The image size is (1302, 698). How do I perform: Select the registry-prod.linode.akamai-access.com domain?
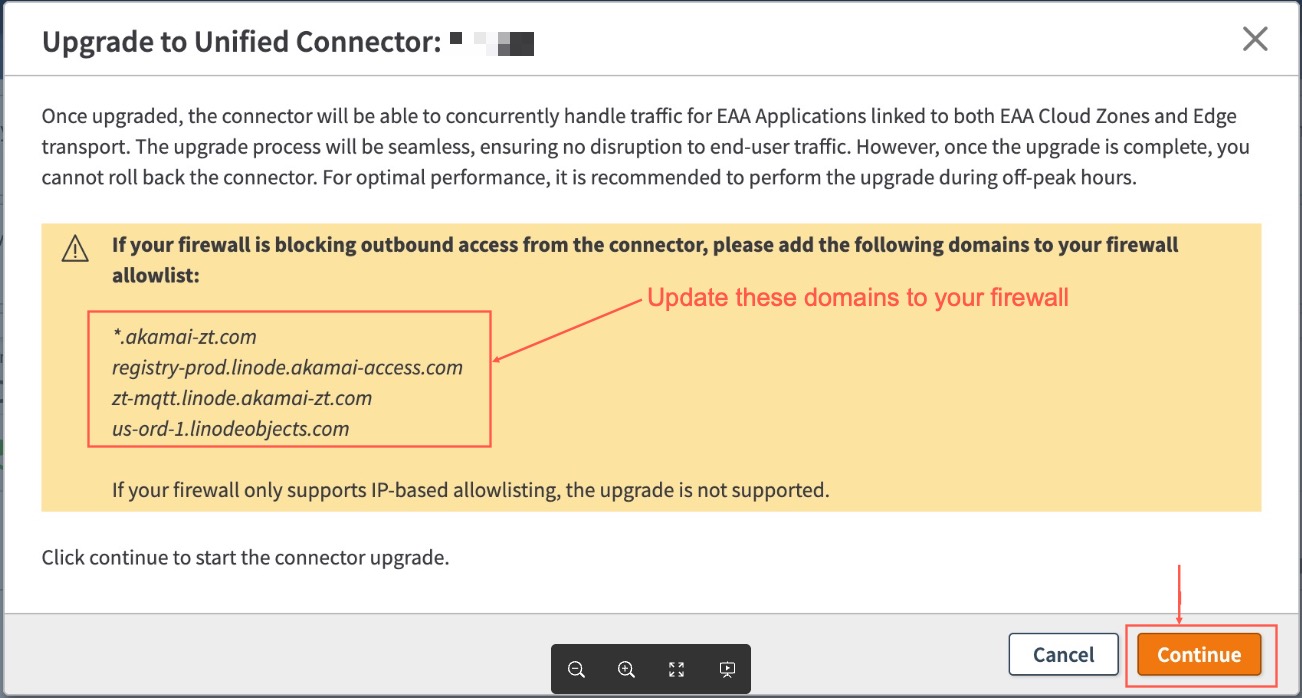(287, 367)
